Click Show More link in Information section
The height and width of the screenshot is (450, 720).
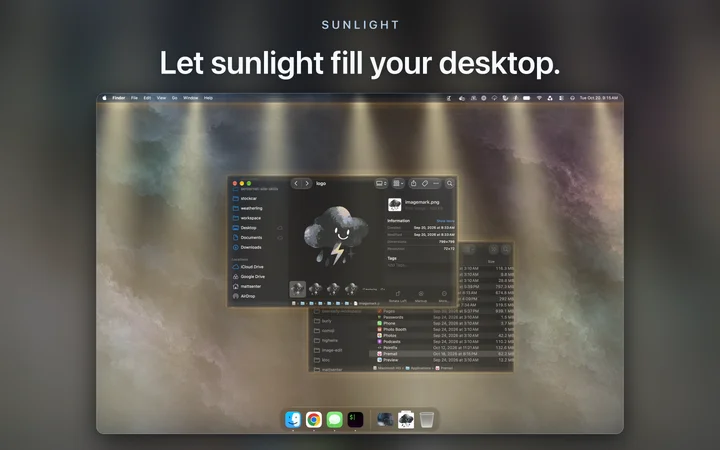point(445,221)
